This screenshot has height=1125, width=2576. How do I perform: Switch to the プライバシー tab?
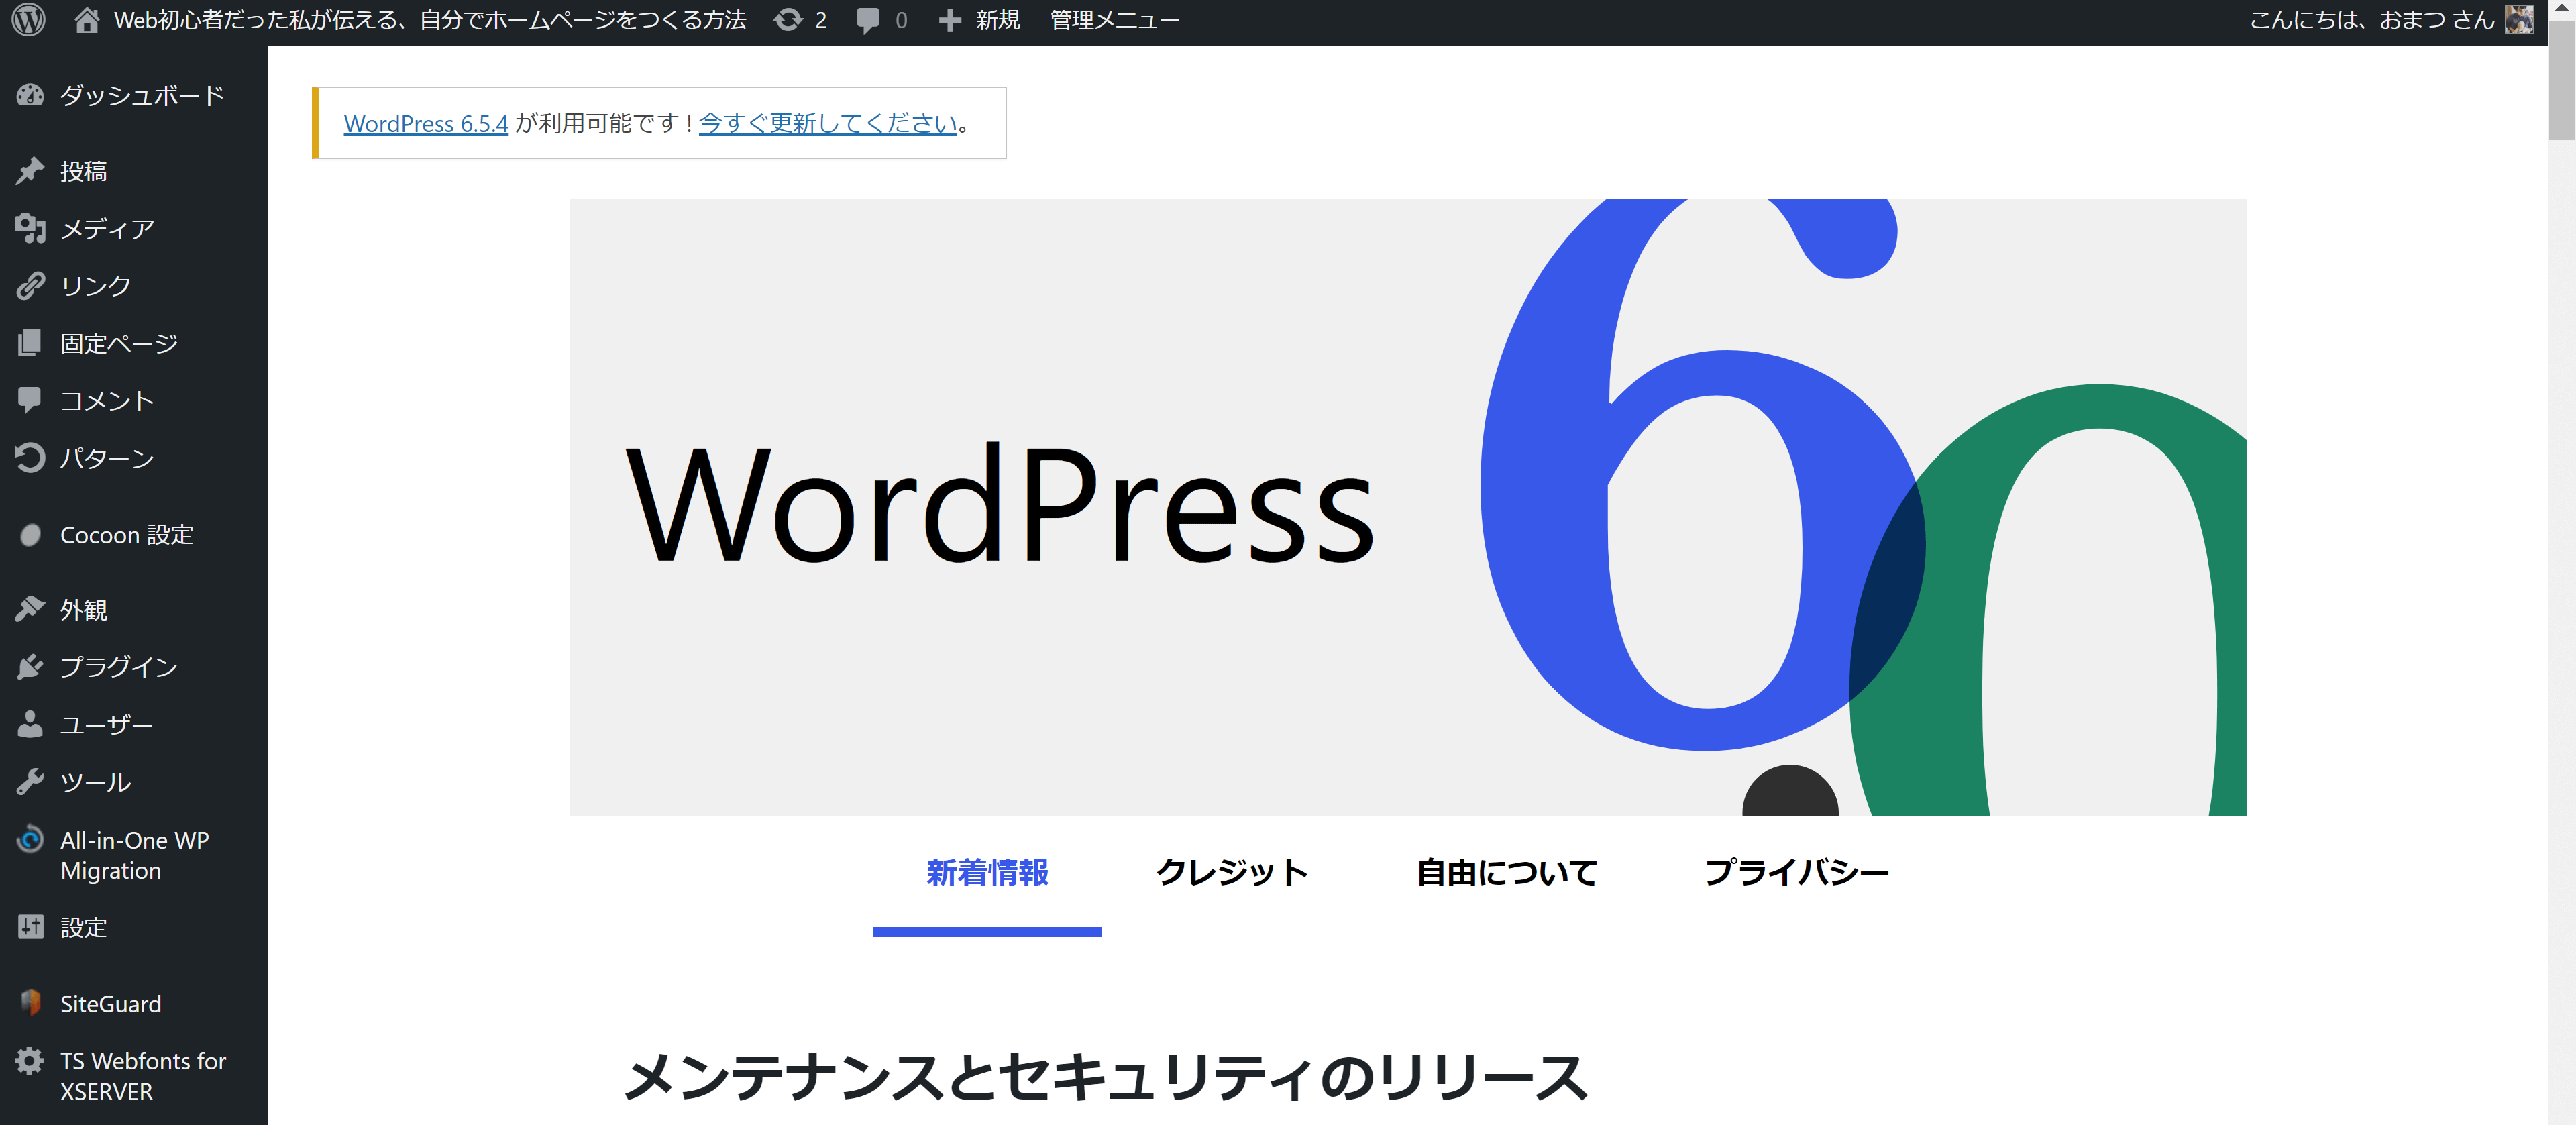[1797, 873]
